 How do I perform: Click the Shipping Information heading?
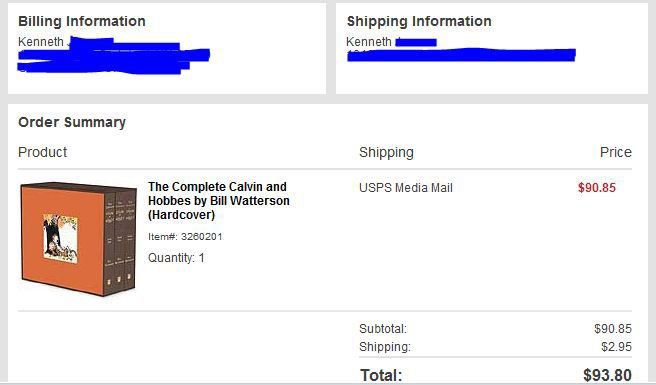419,21
